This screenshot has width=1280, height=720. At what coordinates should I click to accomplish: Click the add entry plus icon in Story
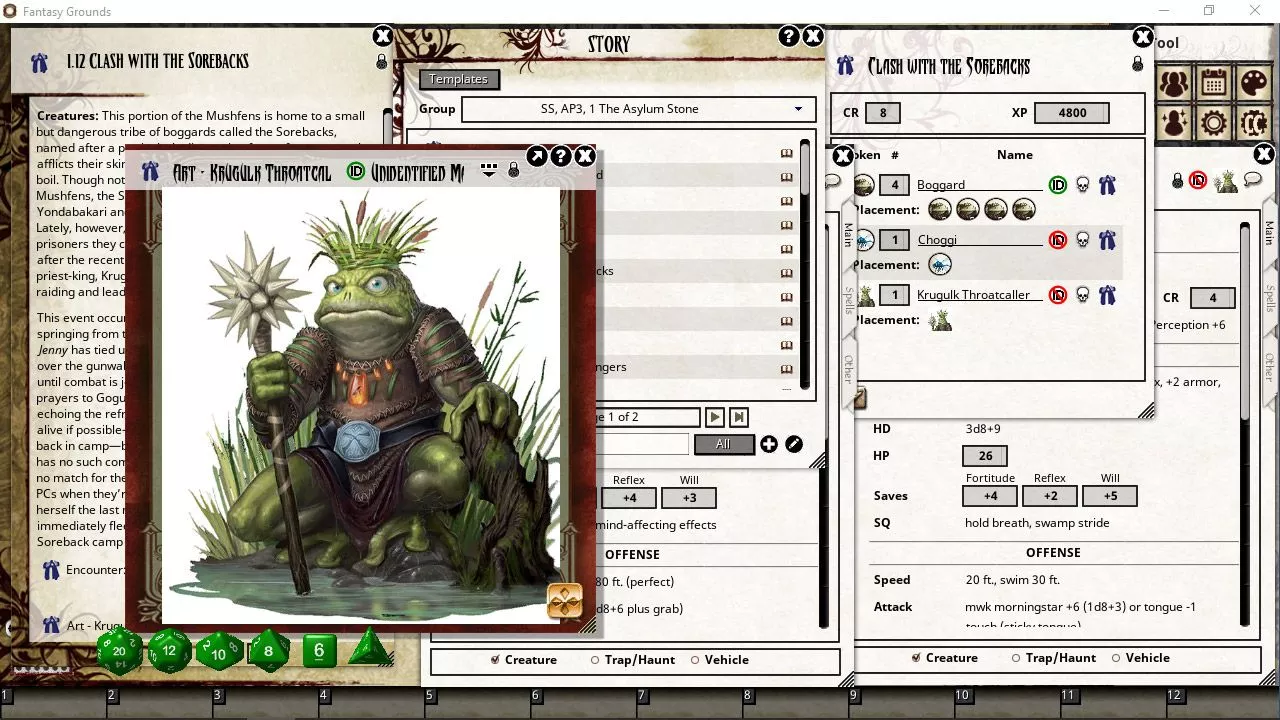click(x=768, y=444)
